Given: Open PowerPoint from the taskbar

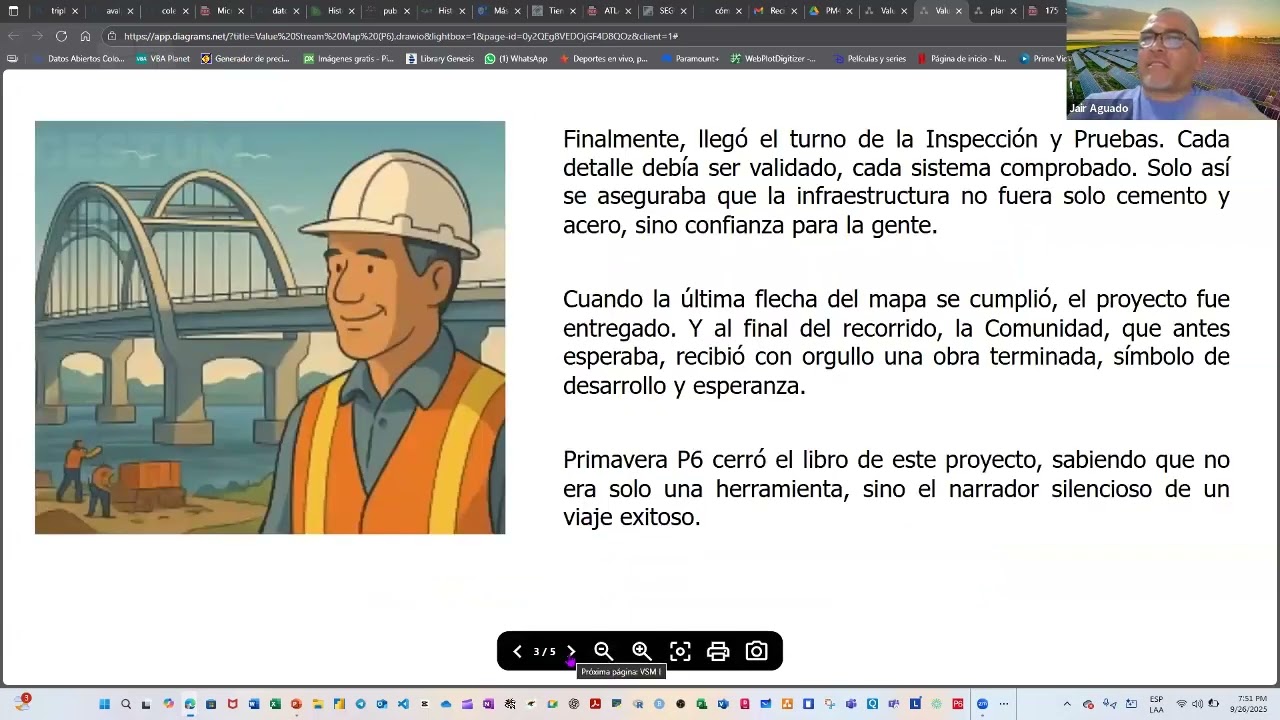Looking at the screenshot, I should click(x=296, y=704).
